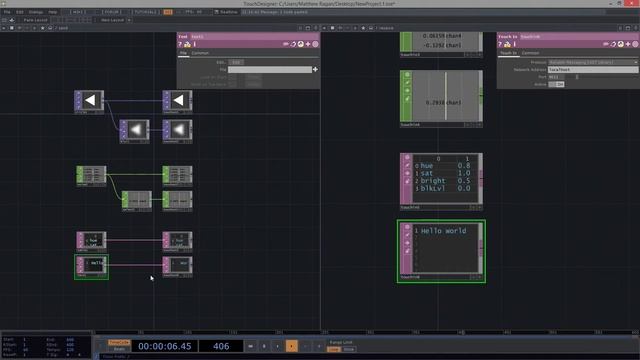The width and height of the screenshot is (640, 360).
Task: Click the bookmark star in /receive pane bar
Action: pyautogui.click(x=363, y=28)
